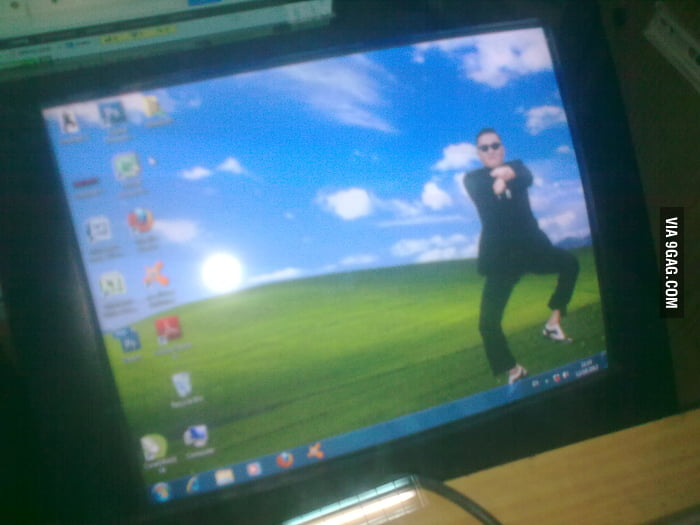The width and height of the screenshot is (700, 525).
Task: Open the File Explorer folder in taskbar
Action: click(x=224, y=476)
